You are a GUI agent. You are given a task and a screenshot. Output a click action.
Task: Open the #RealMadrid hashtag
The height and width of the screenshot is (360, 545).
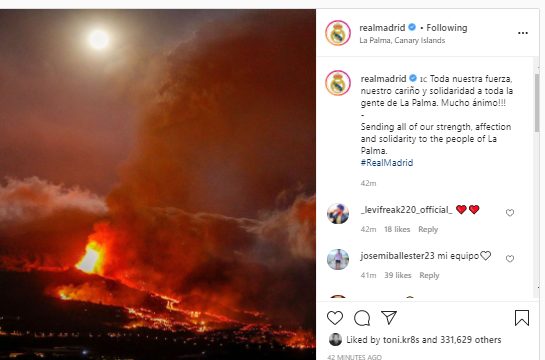coord(387,163)
